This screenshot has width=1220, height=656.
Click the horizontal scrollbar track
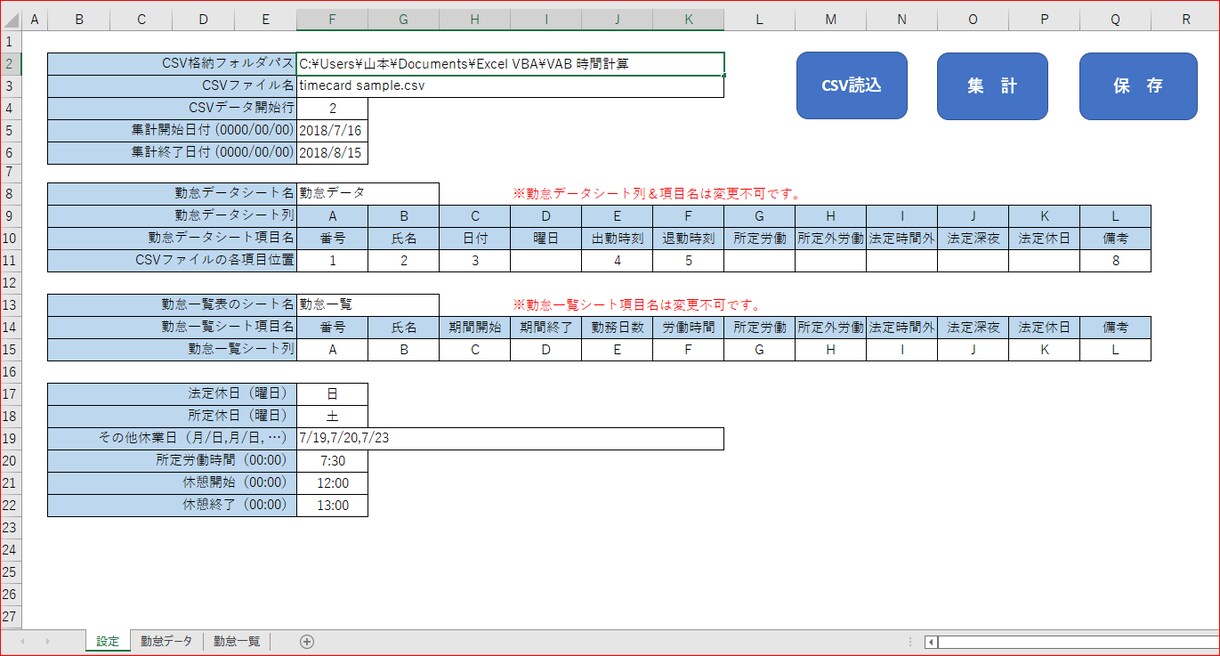click(1080, 642)
